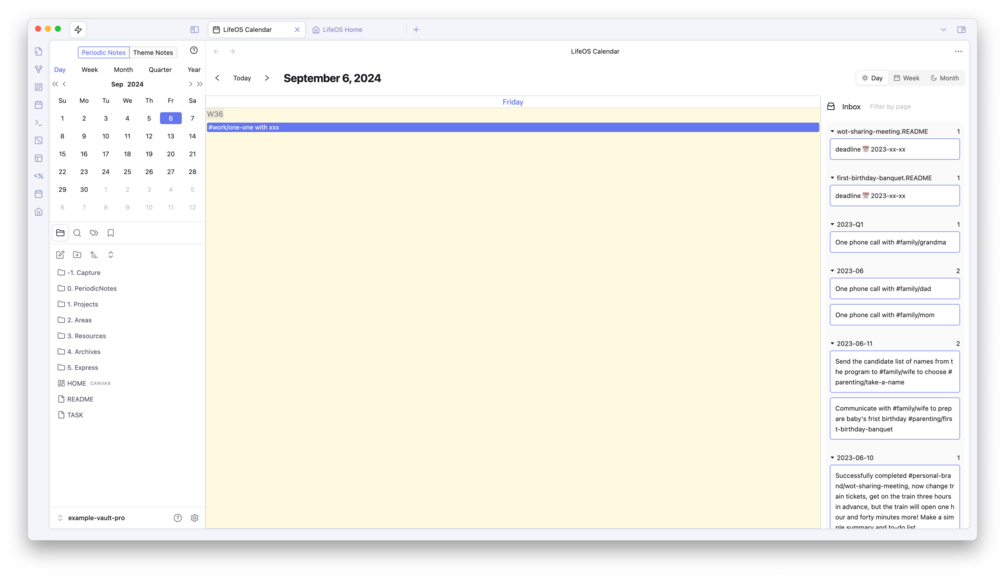Viewport: 1005px width, 577px height.
Task: Open command palette terminal icon
Action: click(x=38, y=122)
